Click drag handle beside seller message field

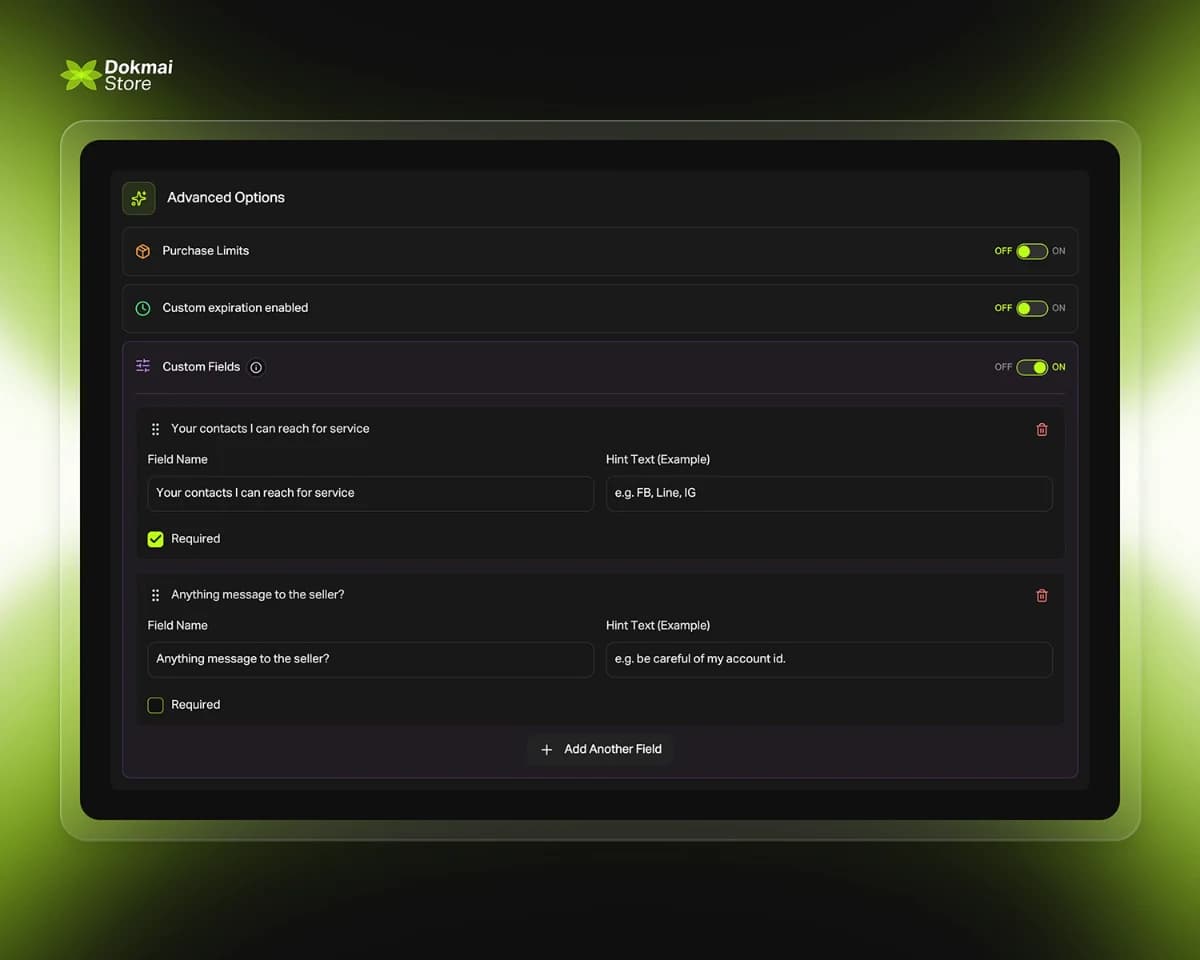pyautogui.click(x=155, y=595)
